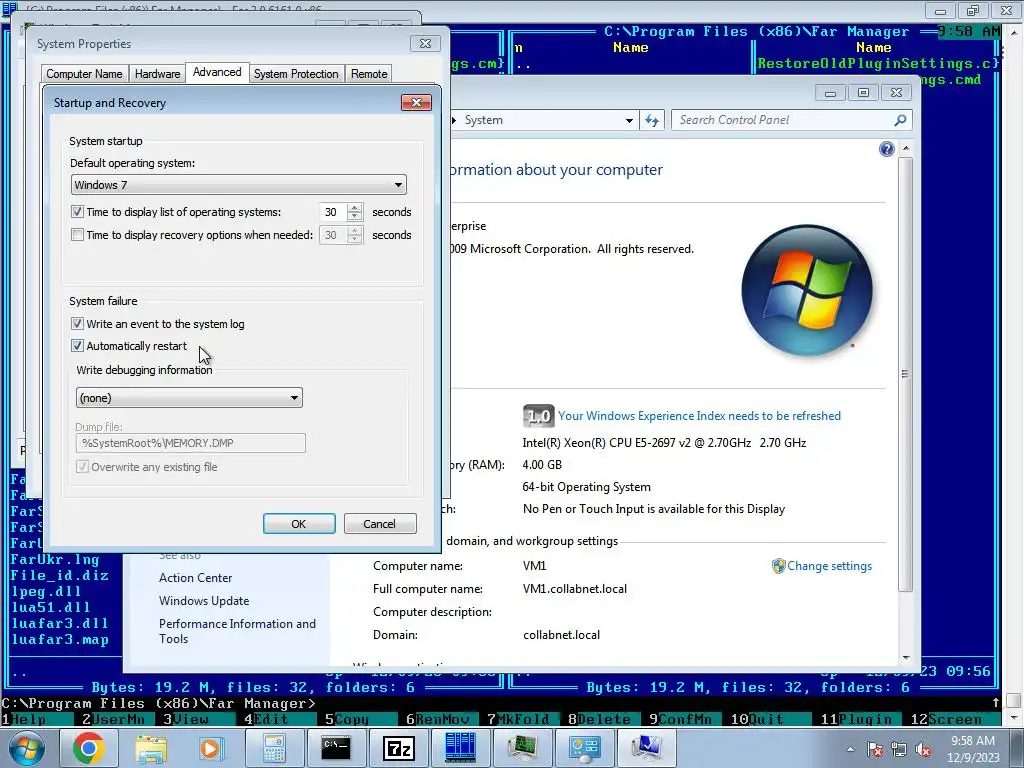Screen dimensions: 1024x768
Task: Select RestoreOldPluginSettings in right Far panel
Action: [x=878, y=64]
